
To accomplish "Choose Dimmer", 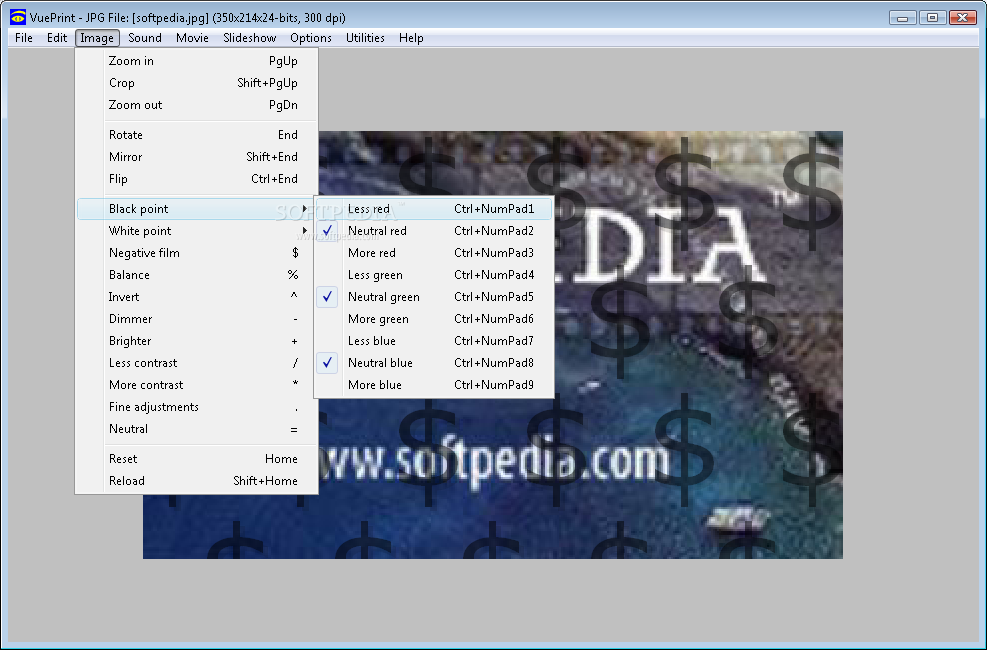I will pyautogui.click(x=196, y=319).
